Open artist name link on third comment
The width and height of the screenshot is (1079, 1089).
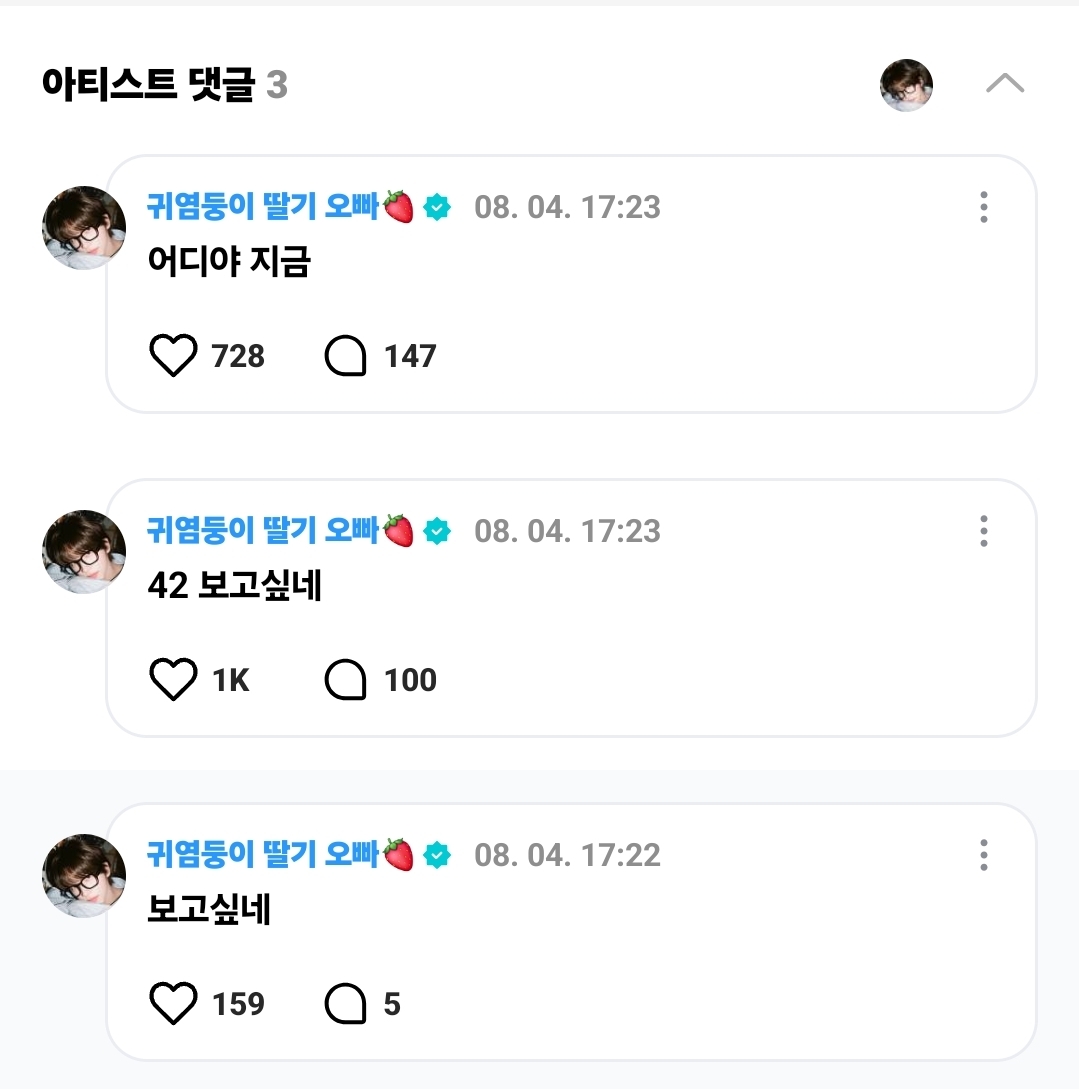click(263, 855)
